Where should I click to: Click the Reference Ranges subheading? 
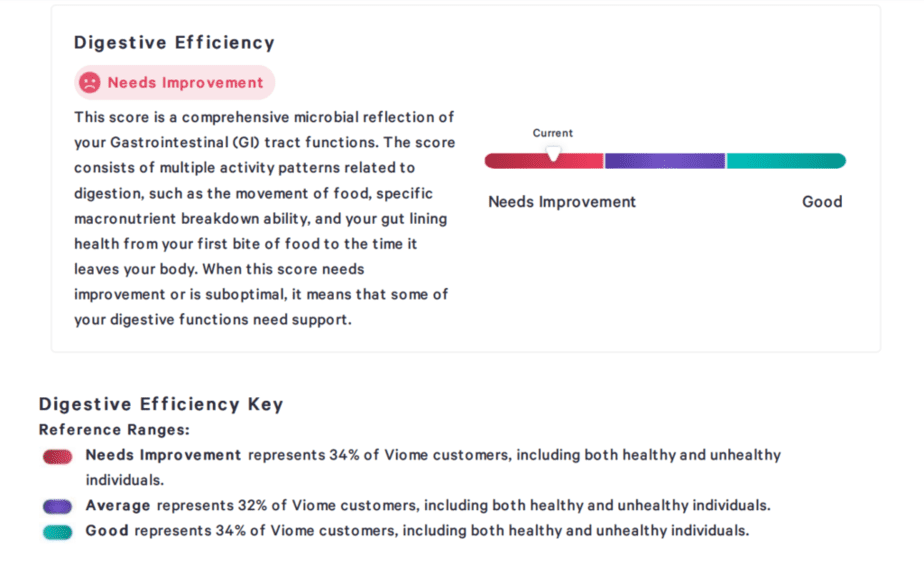click(114, 430)
